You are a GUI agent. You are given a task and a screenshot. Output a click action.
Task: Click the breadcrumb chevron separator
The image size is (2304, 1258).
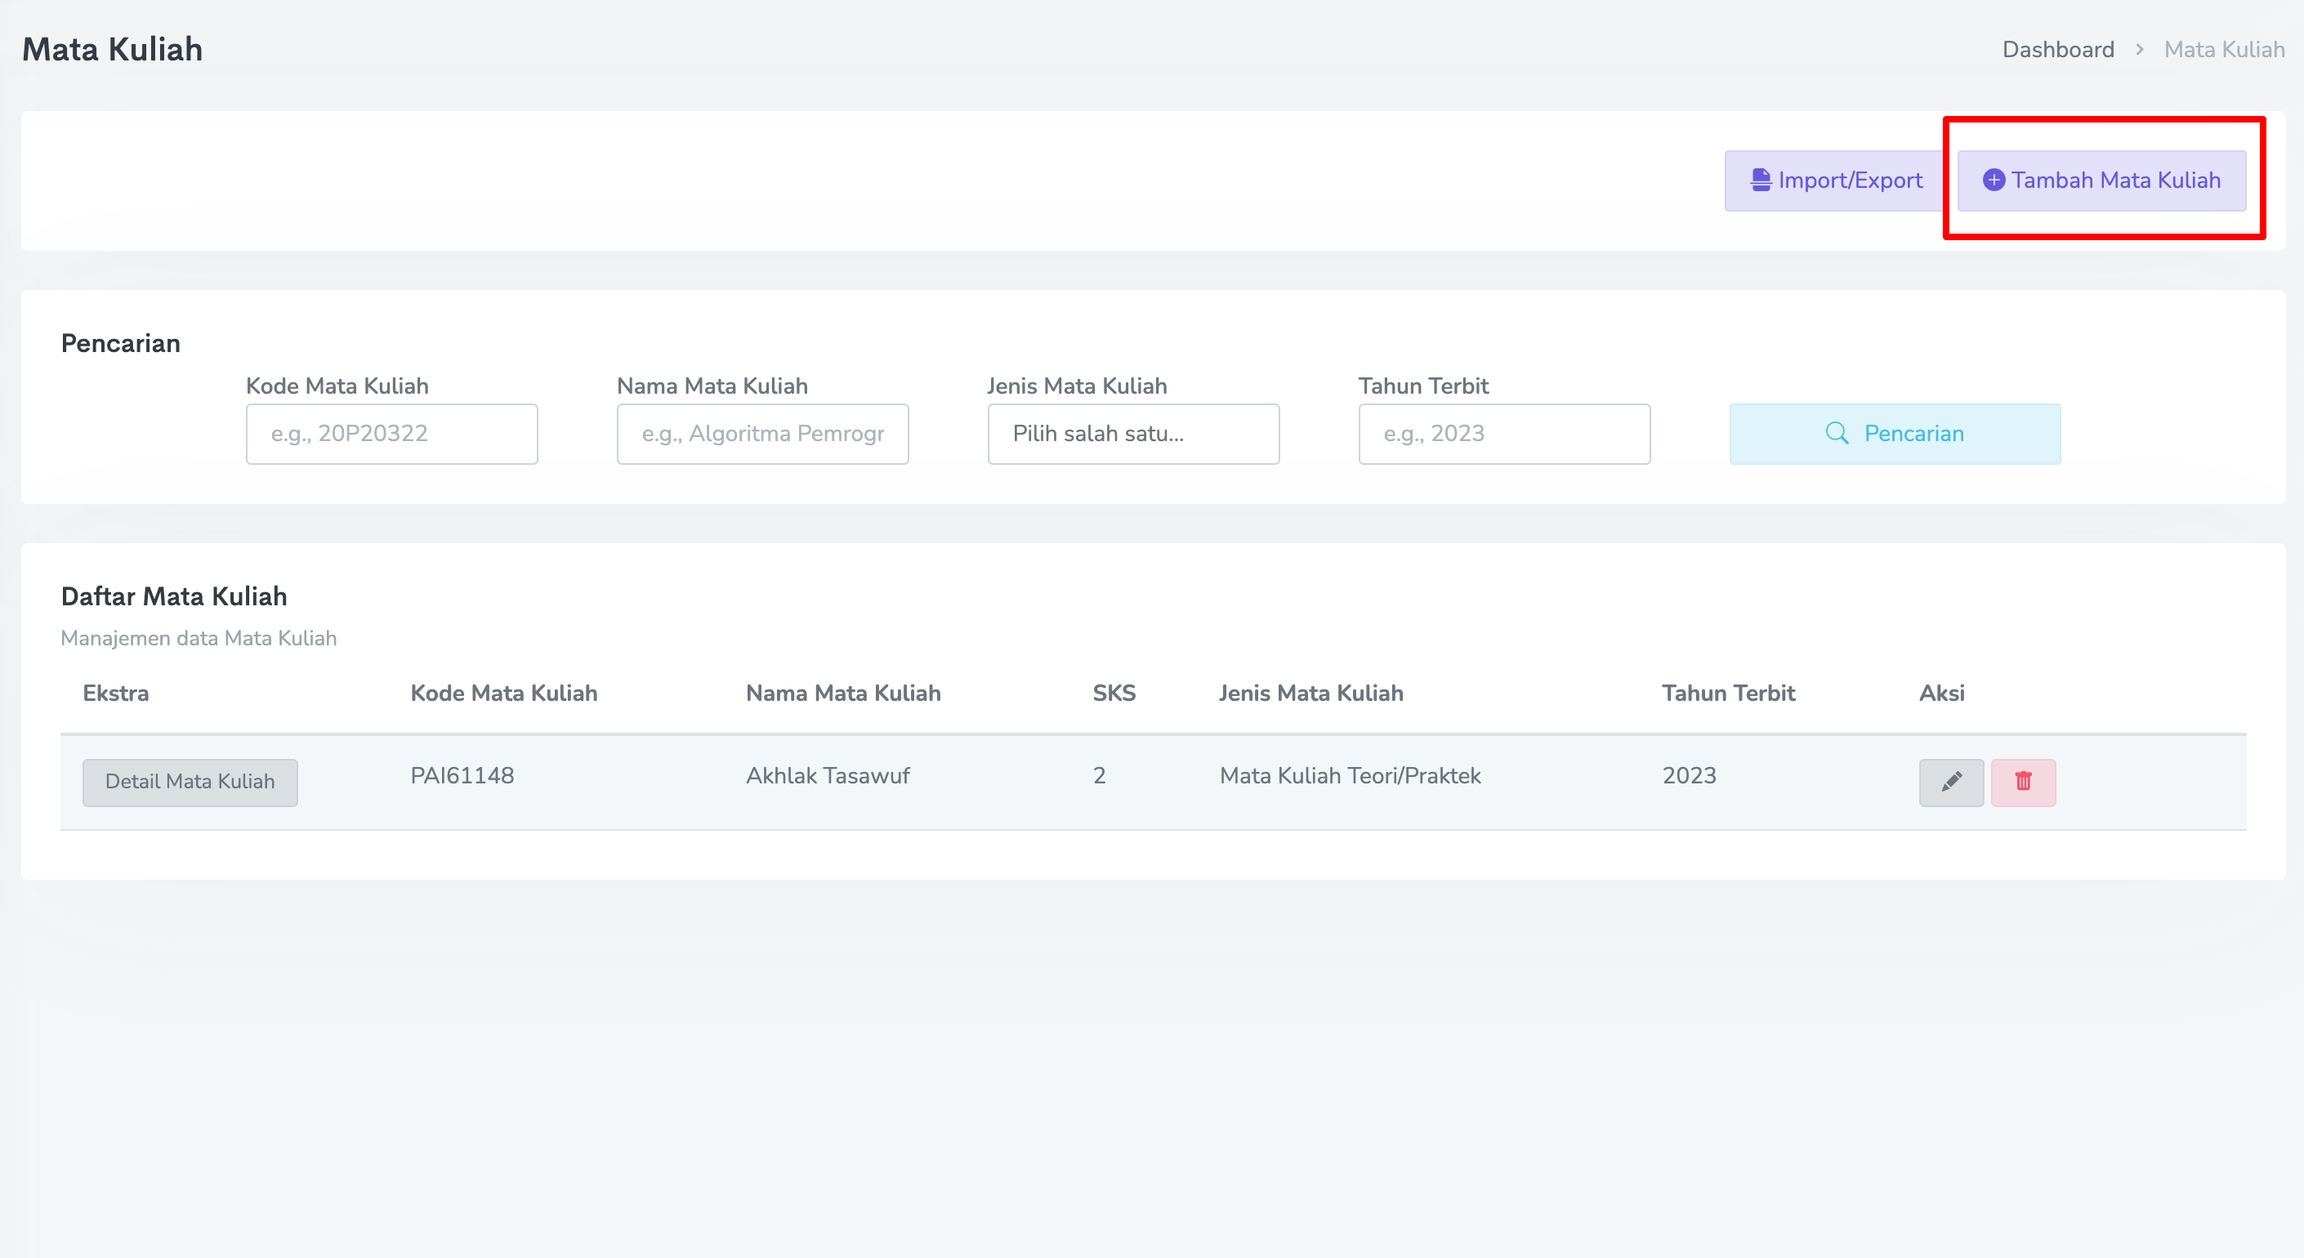(x=2139, y=49)
